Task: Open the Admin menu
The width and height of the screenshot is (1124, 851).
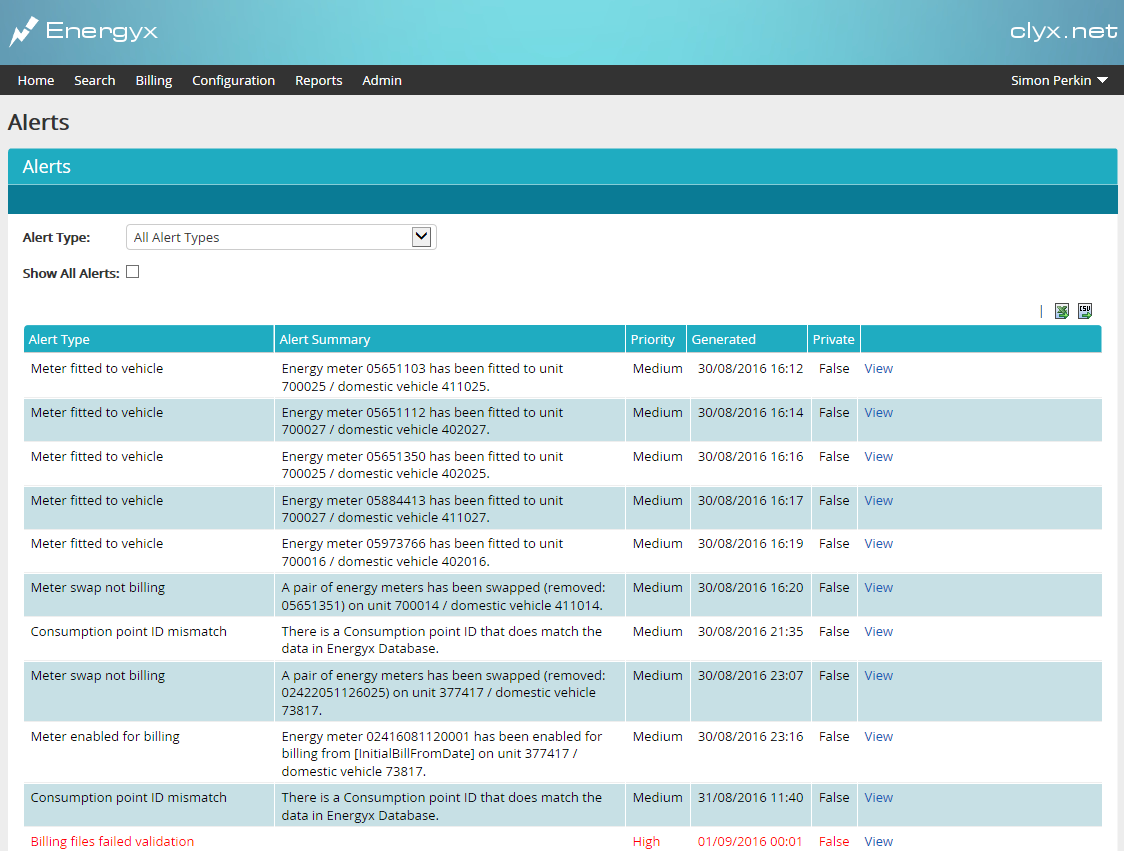Action: coord(381,80)
